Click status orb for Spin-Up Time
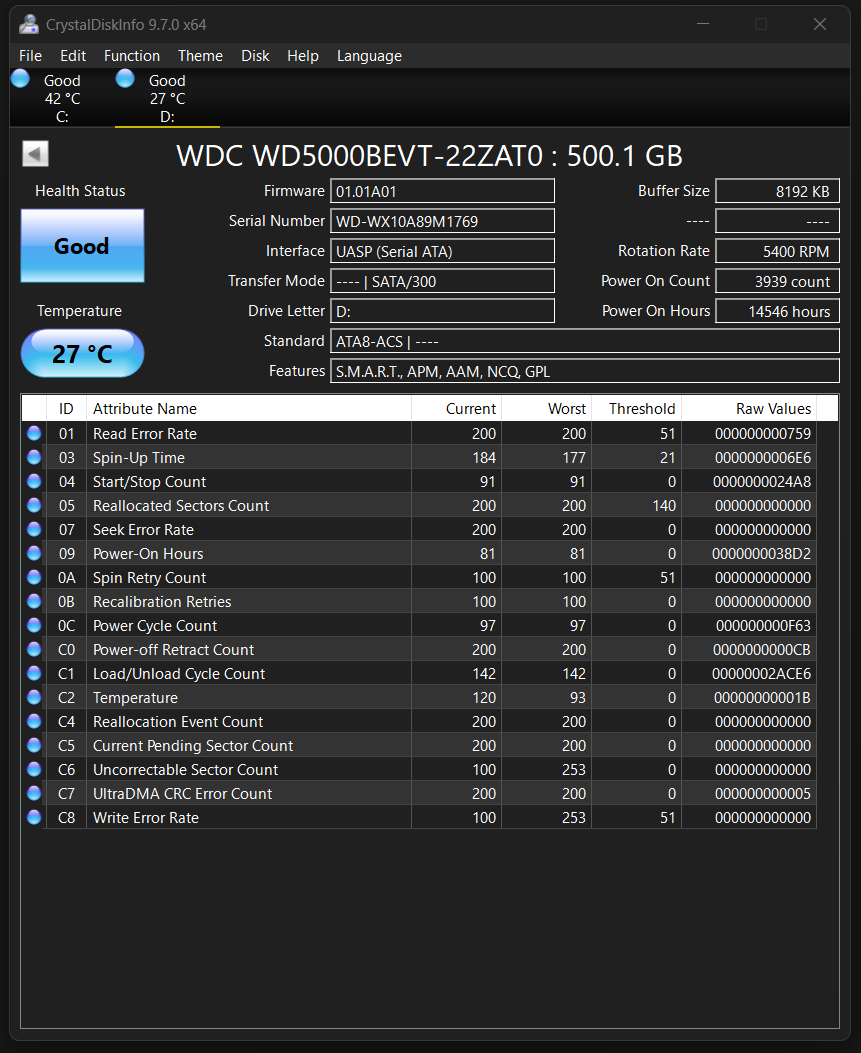The width and height of the screenshot is (861, 1053). (34, 457)
